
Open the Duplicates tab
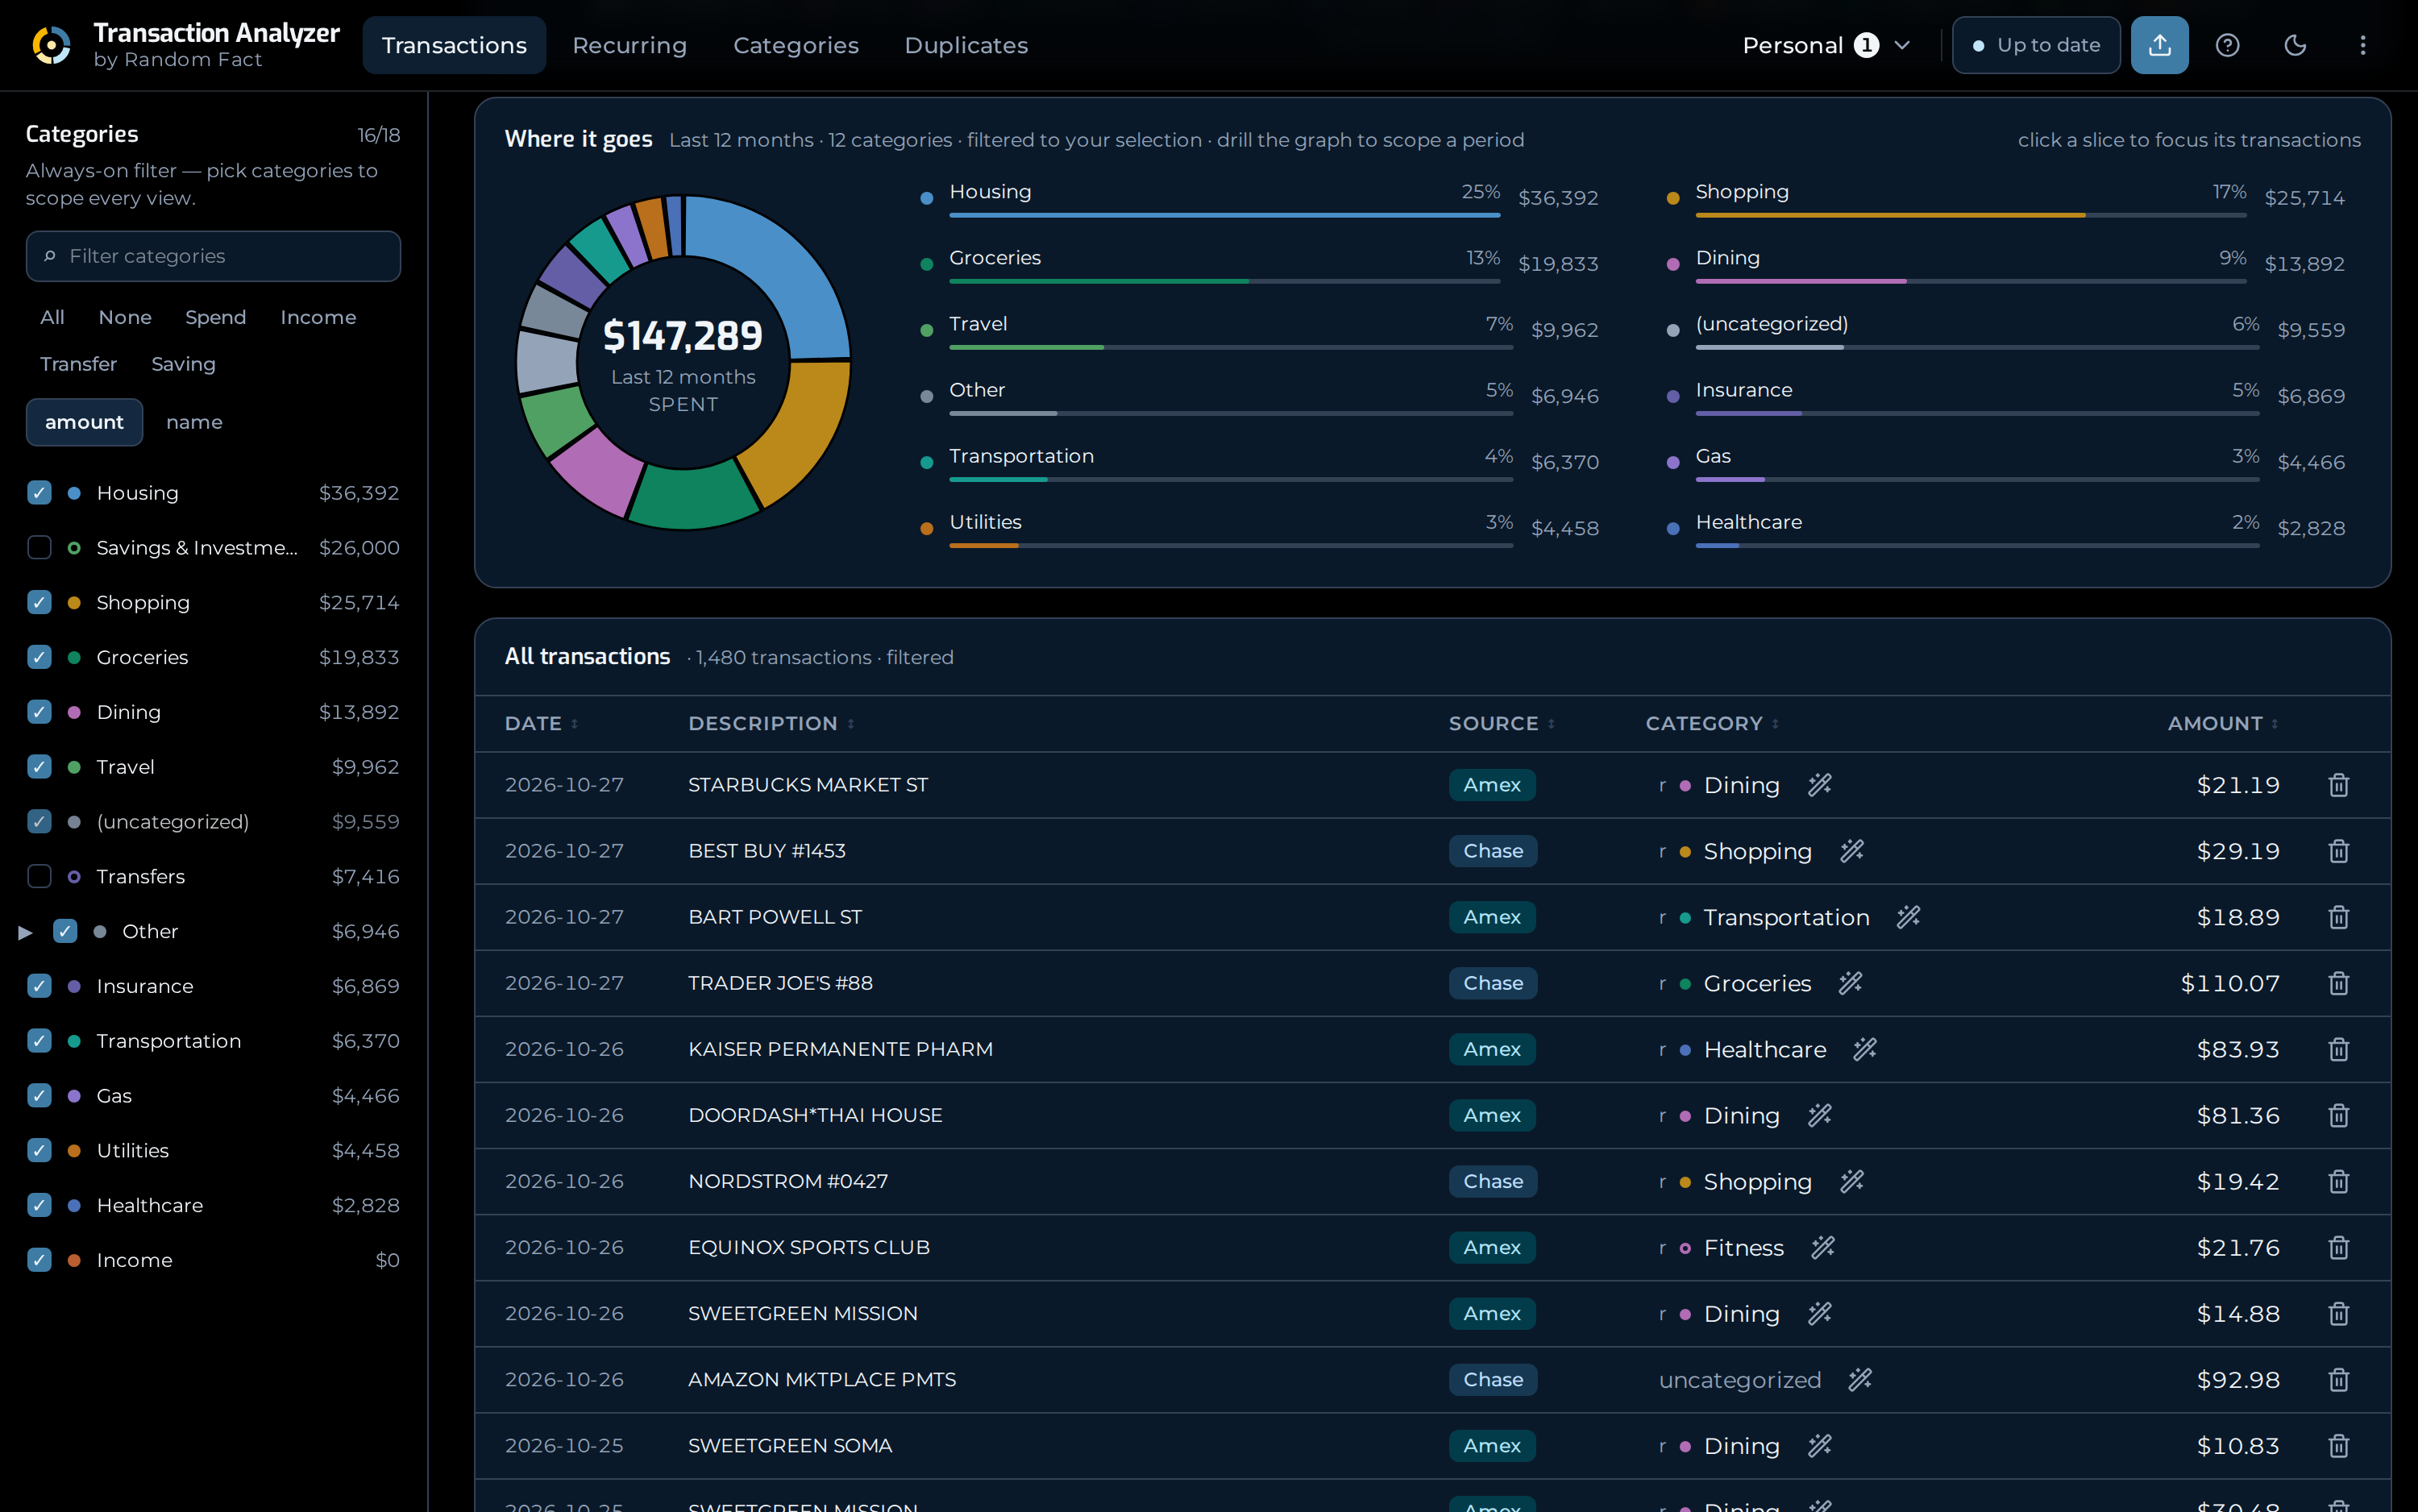[966, 45]
